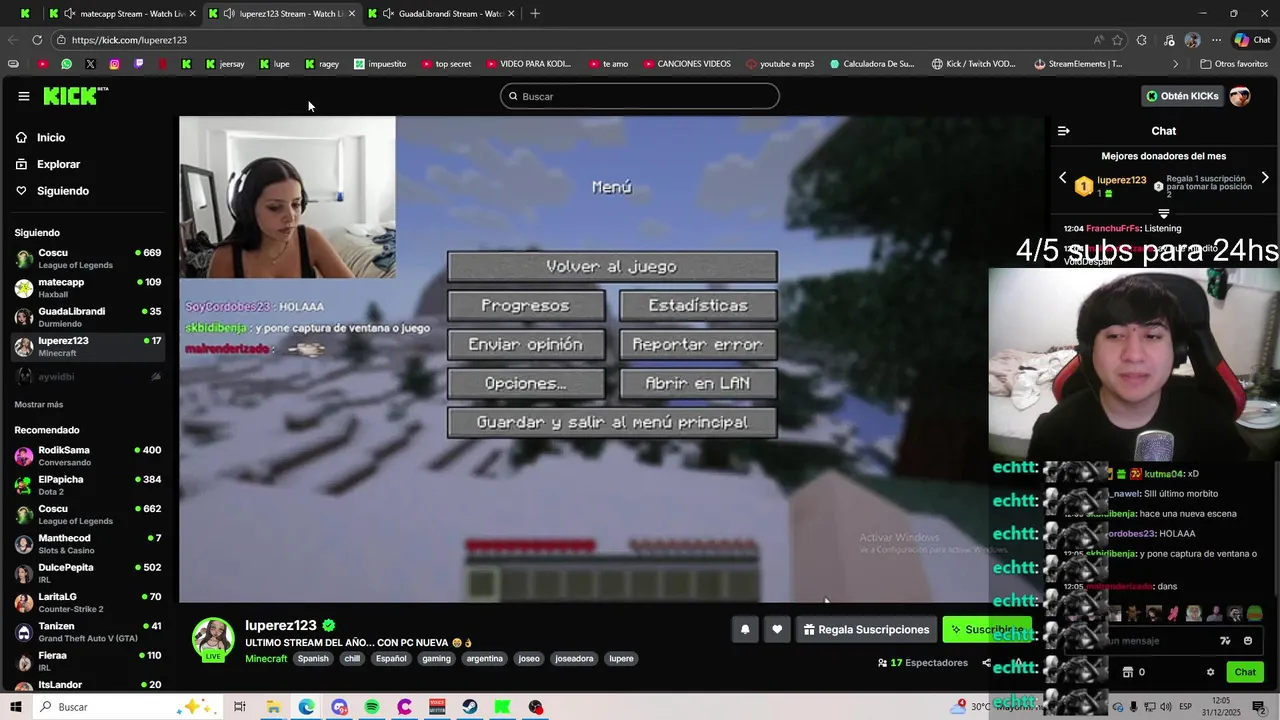This screenshot has width=1280, height=720.
Task: Open matecapp channel in Siguiendo list
Action: click(88, 288)
